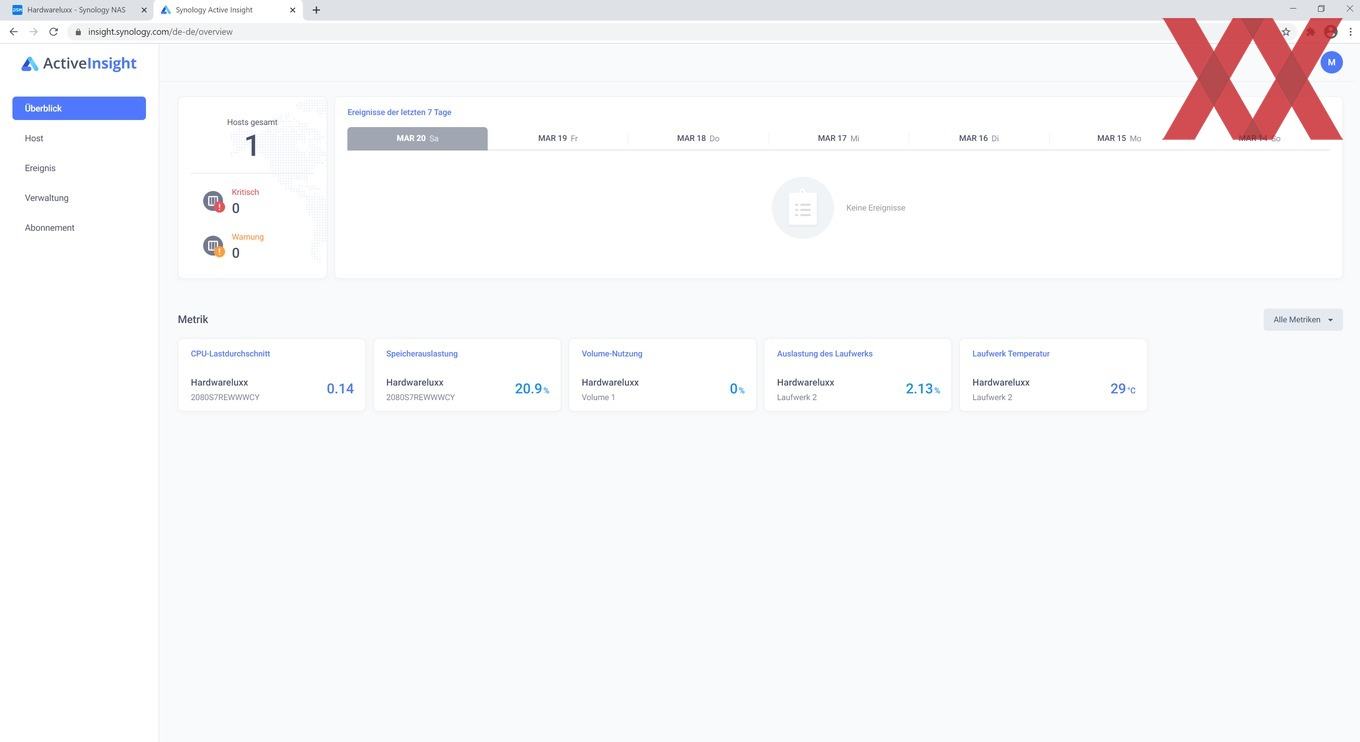Screen dimensions: 1360x742
Task: Click the memory usage value 20.9%
Action: tap(532, 389)
